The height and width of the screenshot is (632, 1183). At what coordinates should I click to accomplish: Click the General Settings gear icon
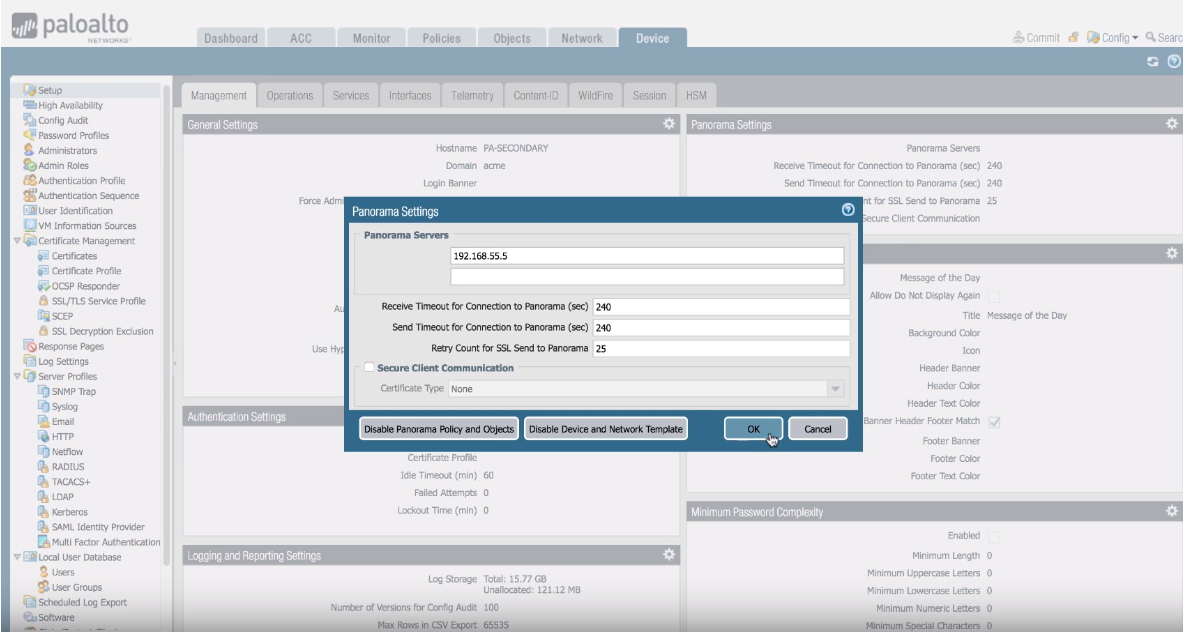pyautogui.click(x=669, y=124)
